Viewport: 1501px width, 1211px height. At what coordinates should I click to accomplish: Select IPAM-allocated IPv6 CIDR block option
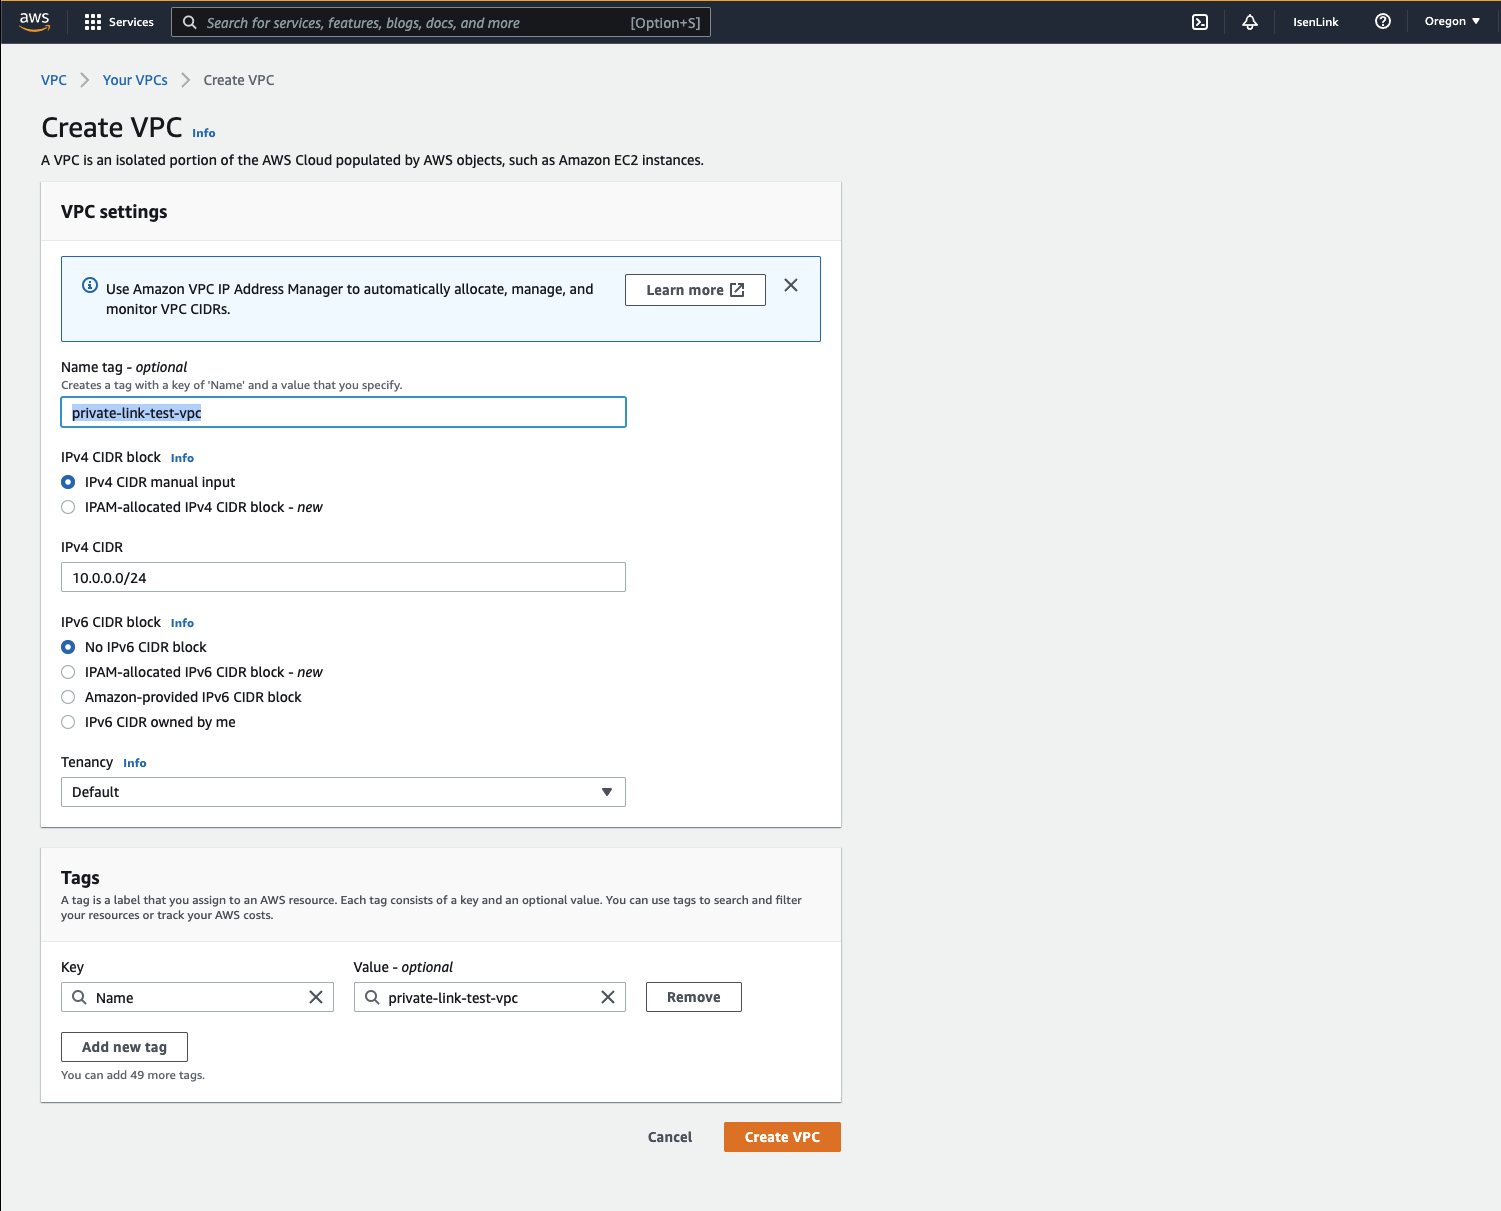(68, 672)
